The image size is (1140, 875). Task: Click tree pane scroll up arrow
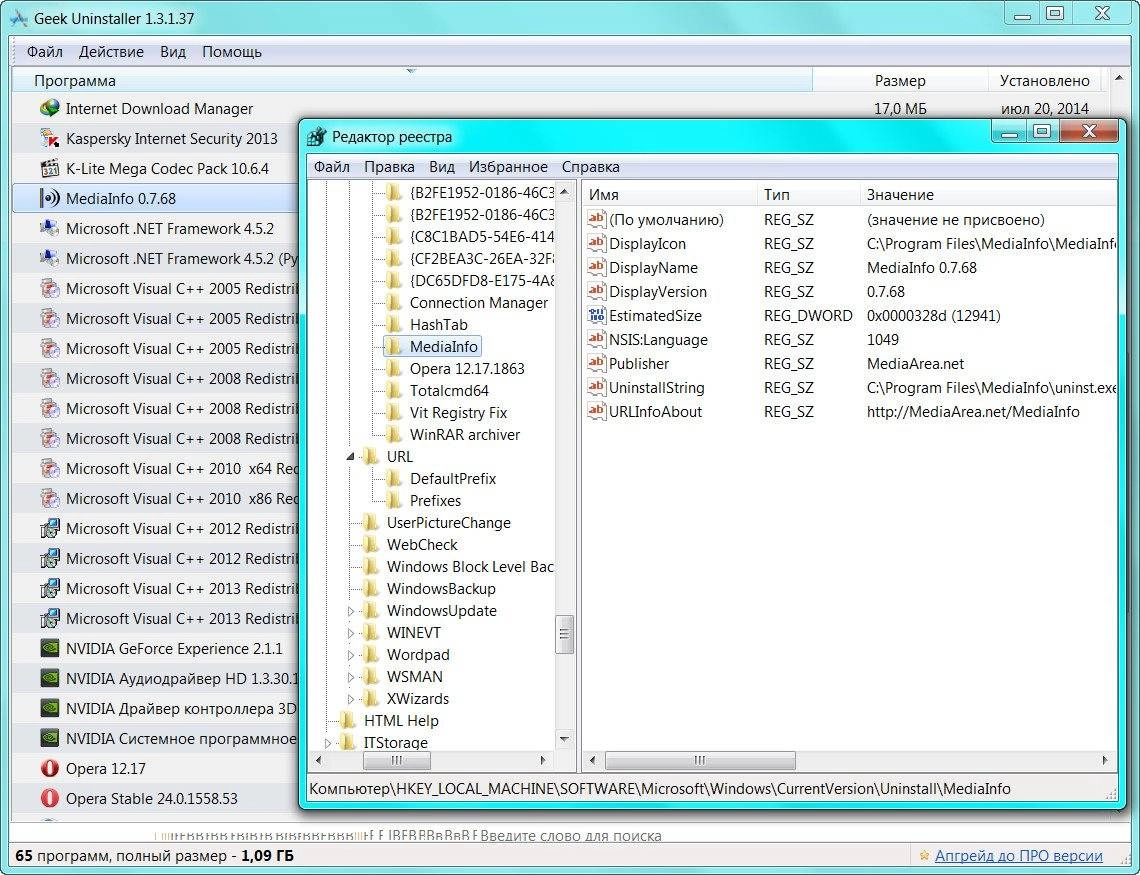tap(564, 193)
